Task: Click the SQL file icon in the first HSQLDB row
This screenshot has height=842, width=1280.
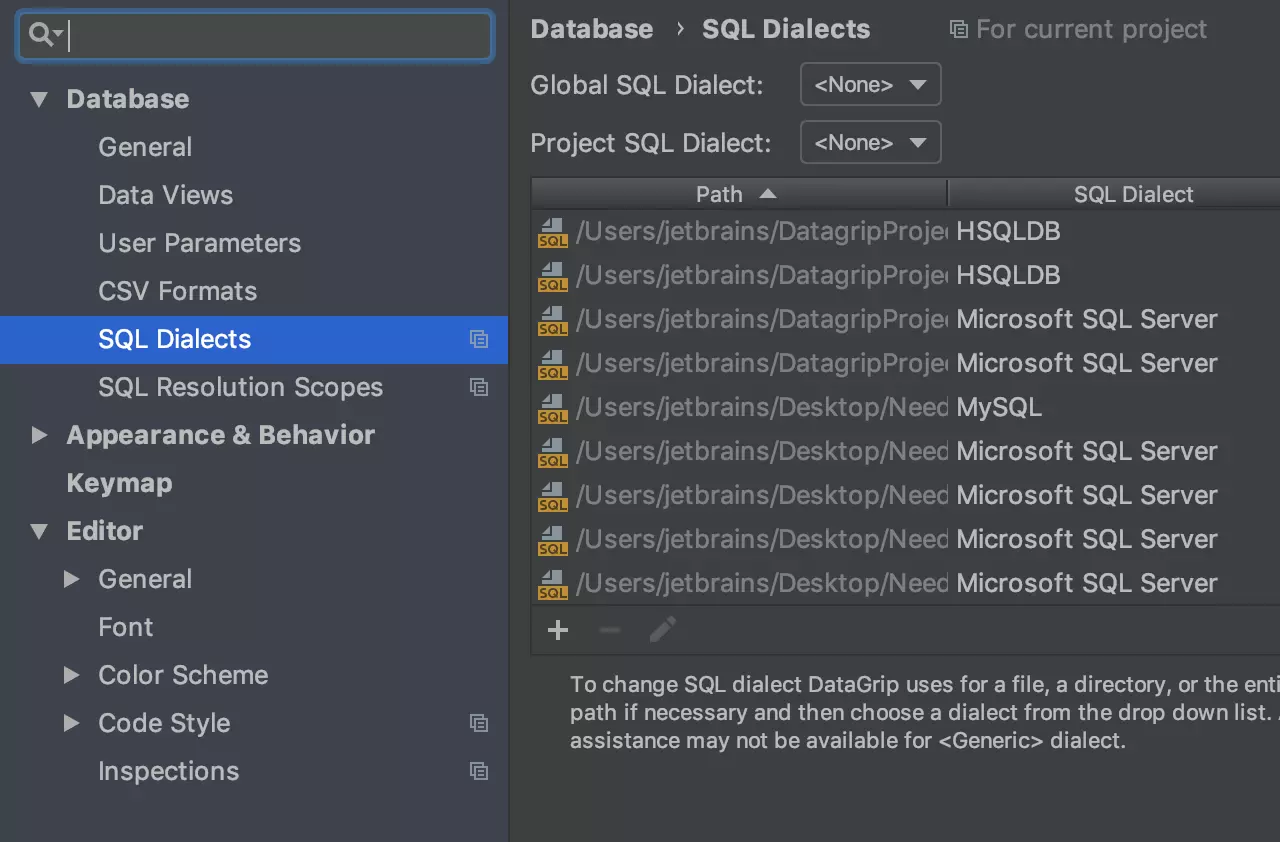Action: (x=552, y=232)
